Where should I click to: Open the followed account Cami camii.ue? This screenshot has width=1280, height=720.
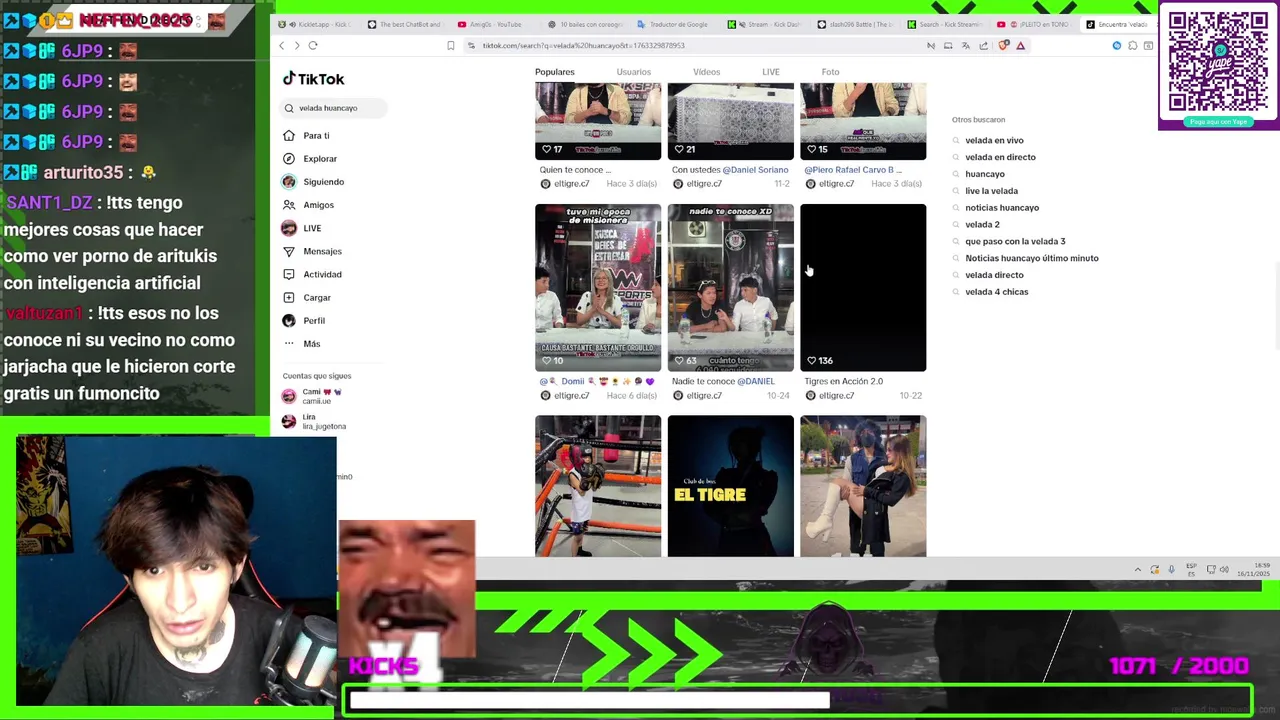(315, 396)
